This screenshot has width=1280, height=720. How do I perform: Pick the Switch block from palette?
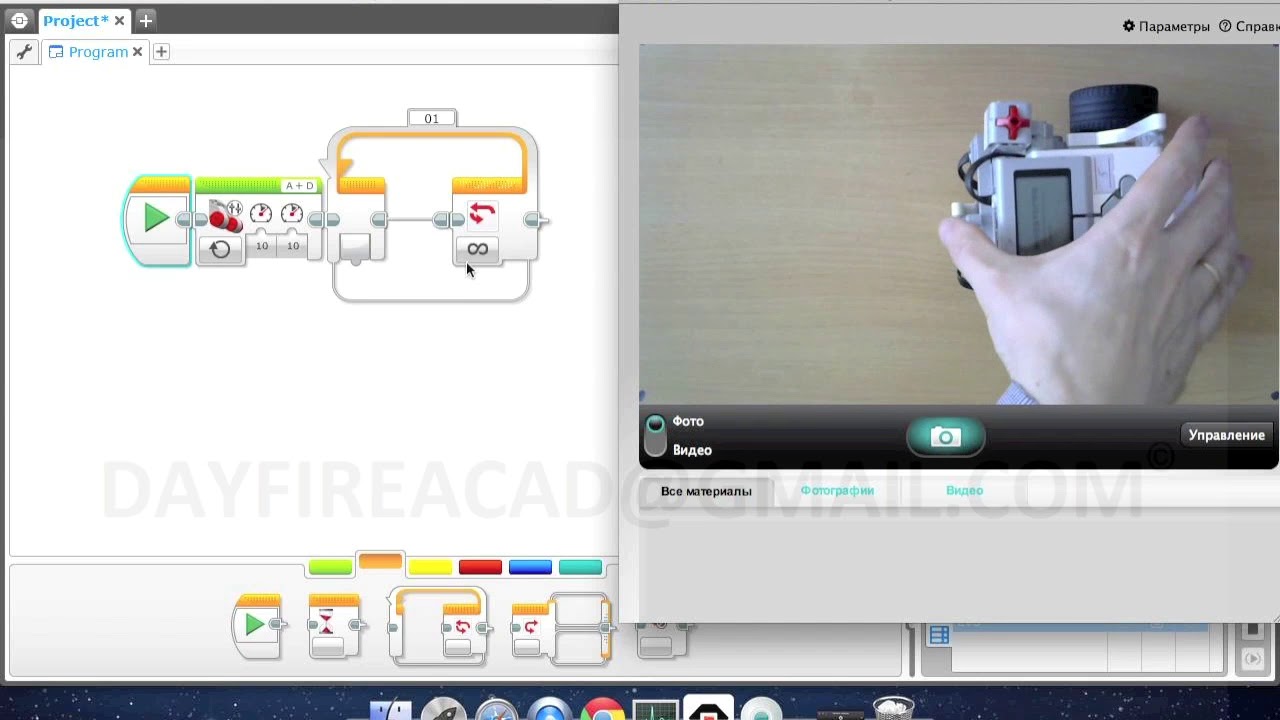coord(560,628)
